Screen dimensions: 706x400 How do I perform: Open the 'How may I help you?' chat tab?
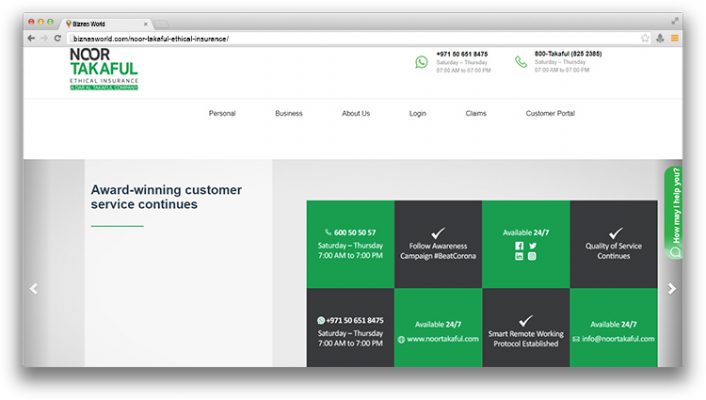(x=674, y=212)
